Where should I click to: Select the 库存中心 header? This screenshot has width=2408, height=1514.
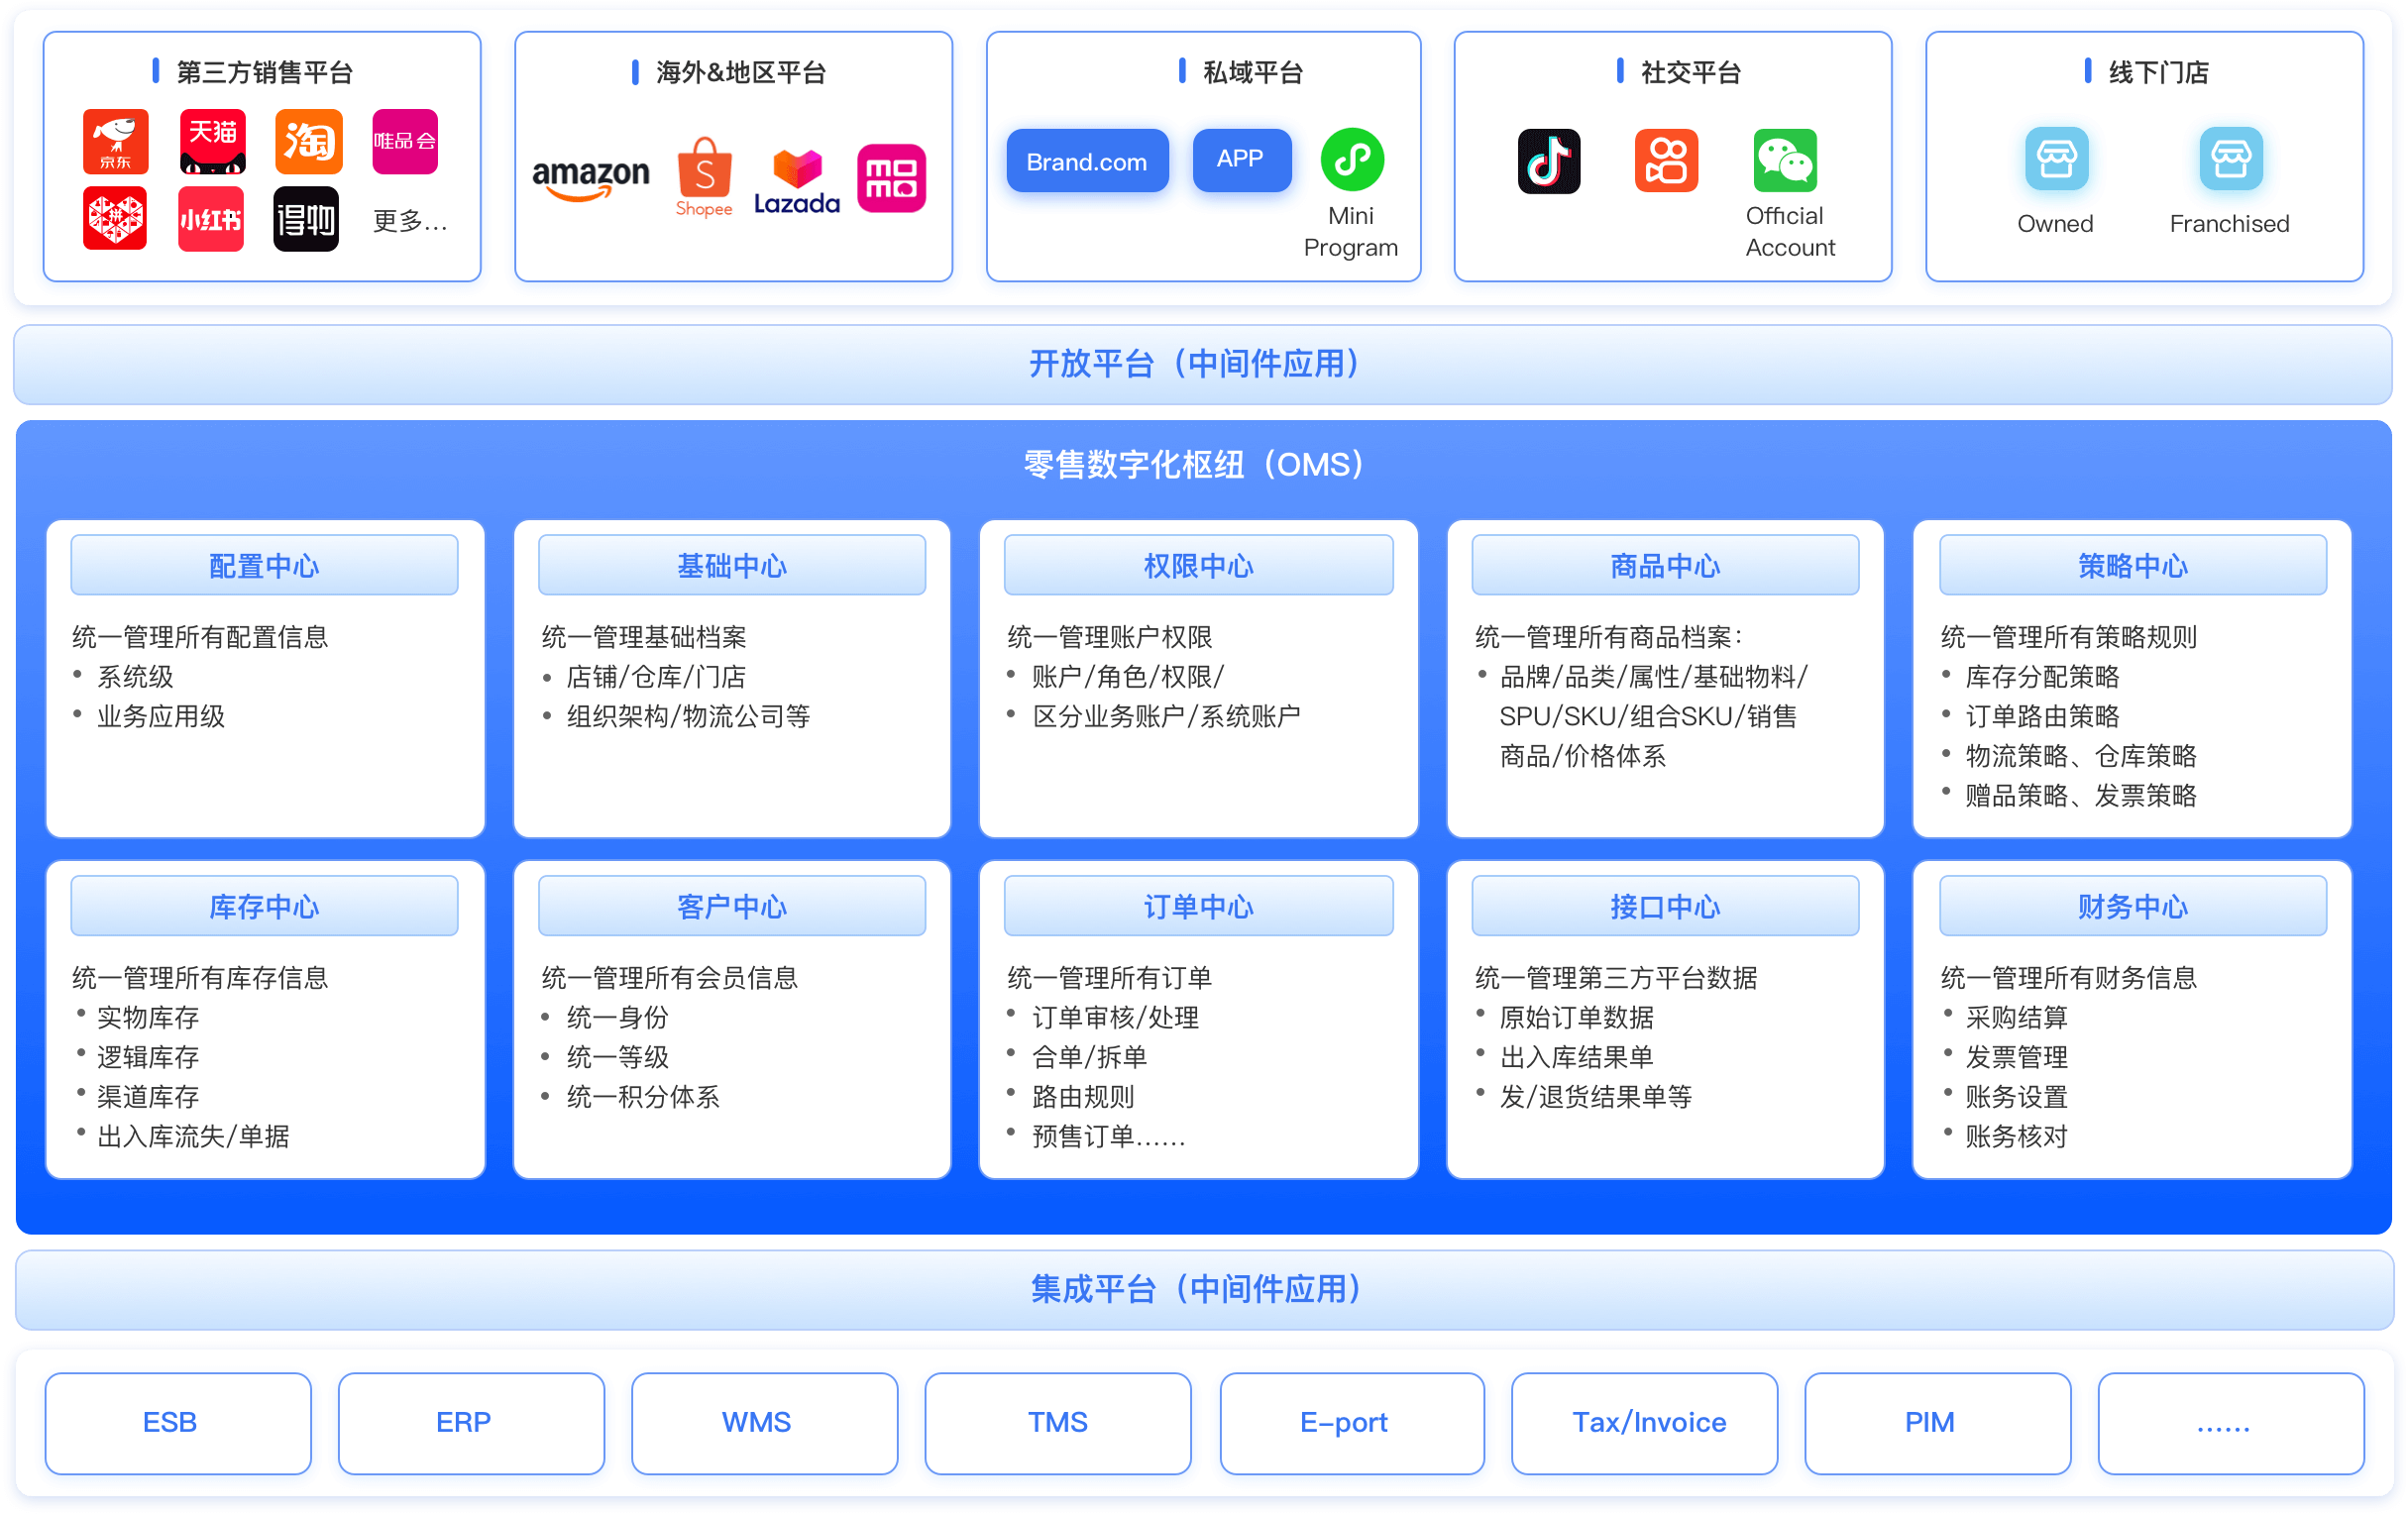[264, 906]
